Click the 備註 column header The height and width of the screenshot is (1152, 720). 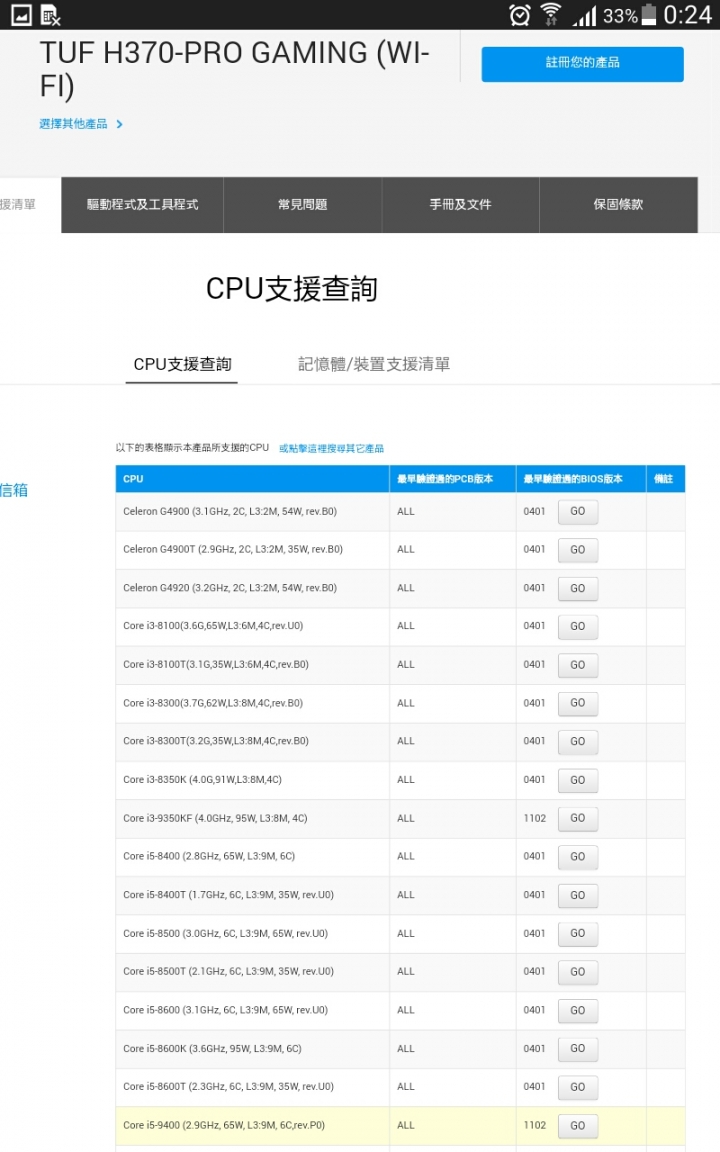click(x=666, y=479)
